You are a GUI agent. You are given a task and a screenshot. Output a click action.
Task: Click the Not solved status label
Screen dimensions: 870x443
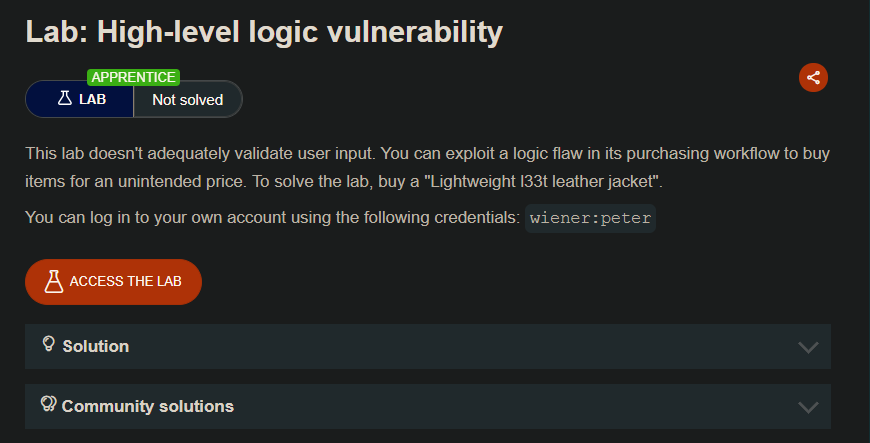pos(187,100)
